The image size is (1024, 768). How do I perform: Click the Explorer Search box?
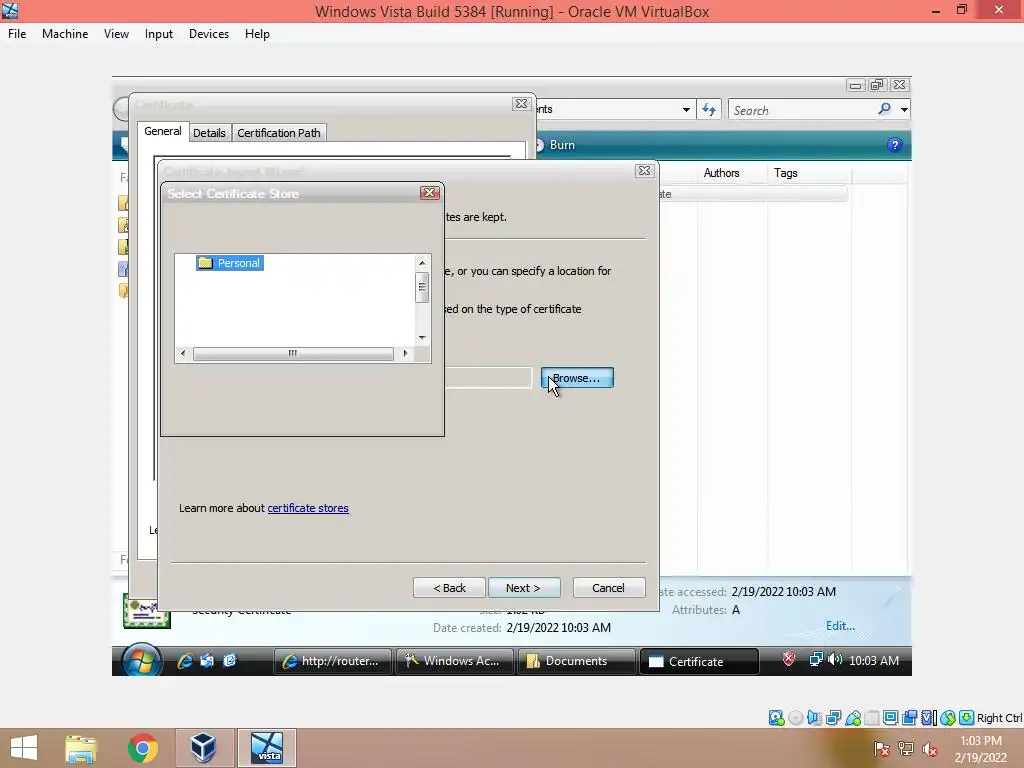point(803,110)
